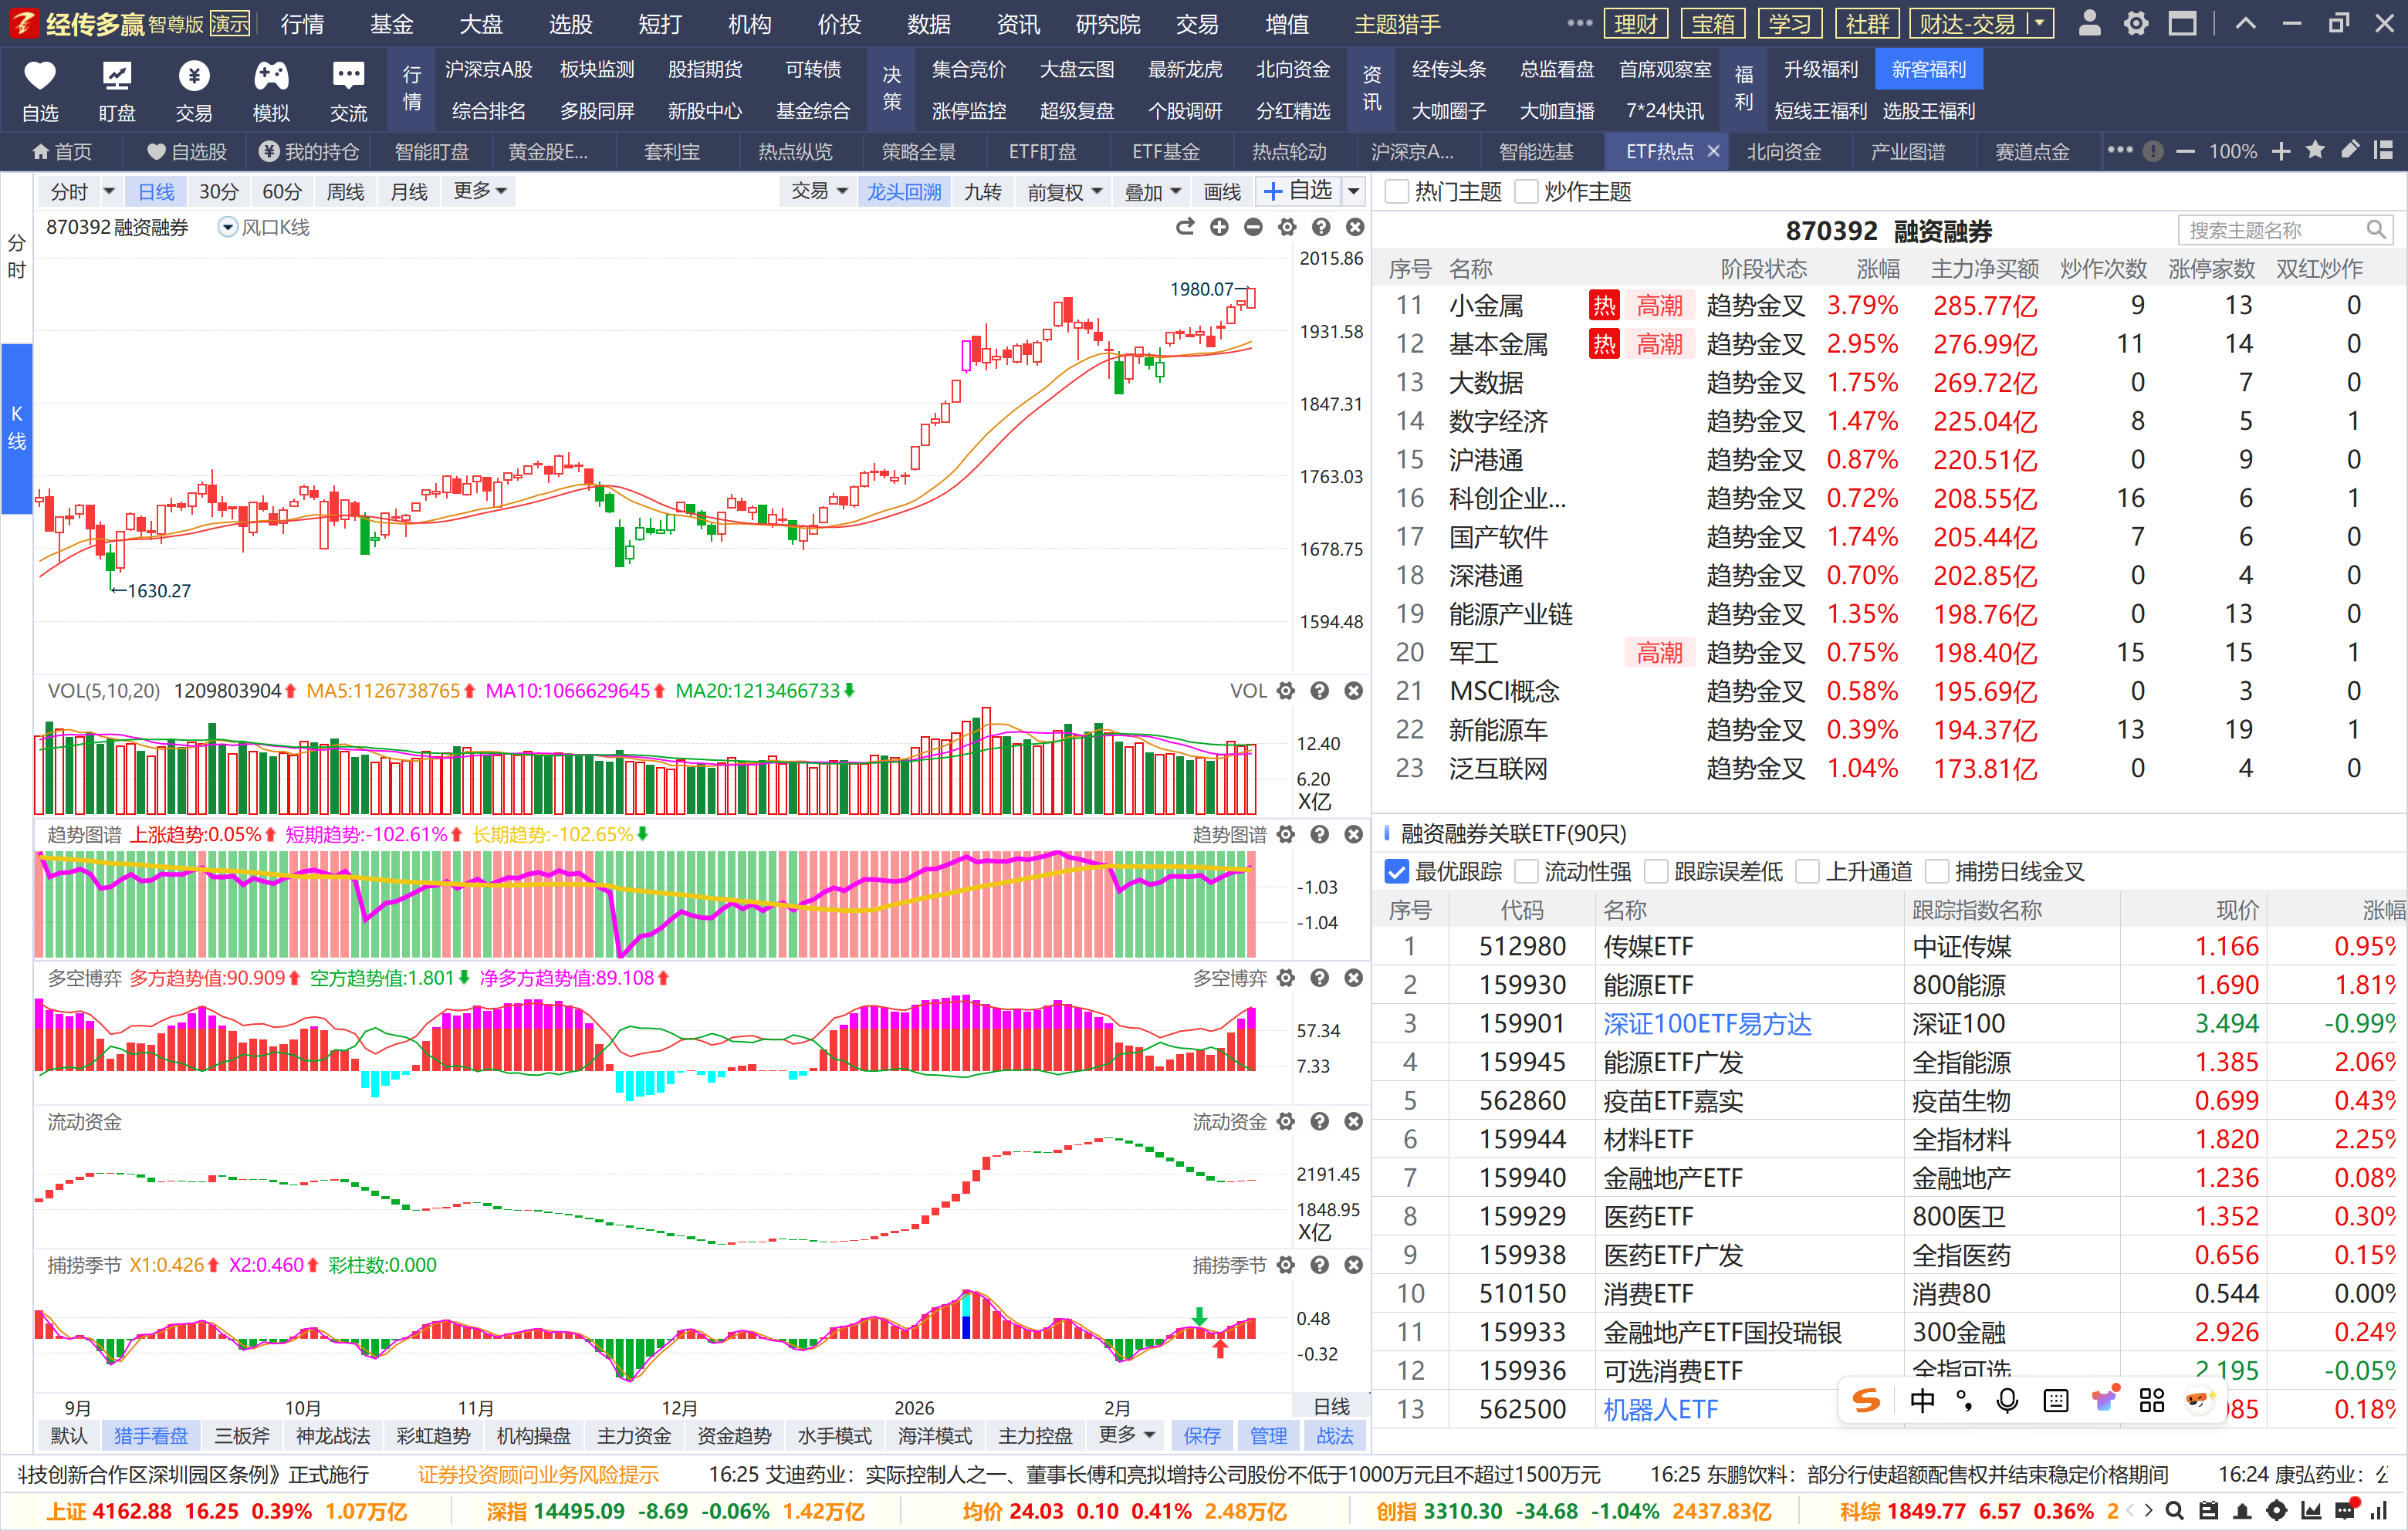The image size is (2408, 1531).
Task: Open the 研究院 menu
Action: pyautogui.click(x=1107, y=24)
